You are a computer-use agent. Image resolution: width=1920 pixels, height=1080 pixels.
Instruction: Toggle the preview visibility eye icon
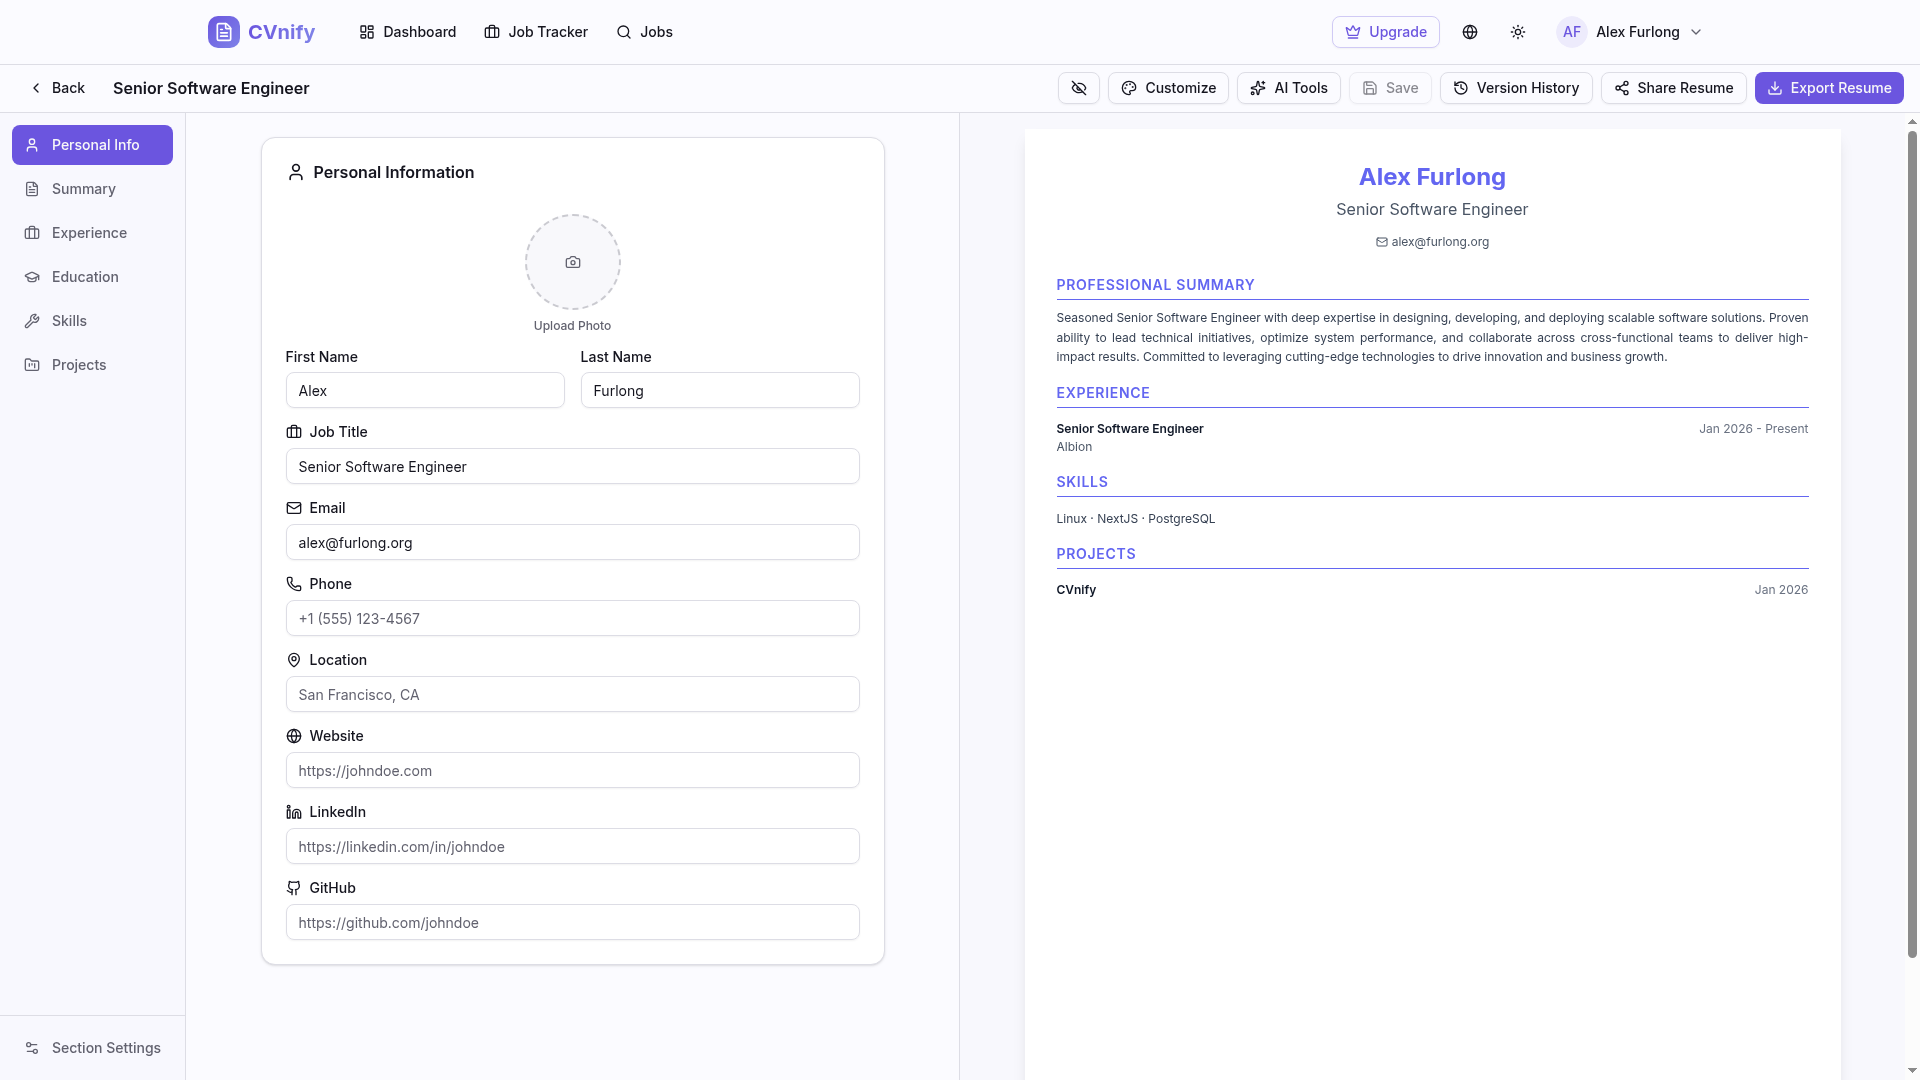1078,88
